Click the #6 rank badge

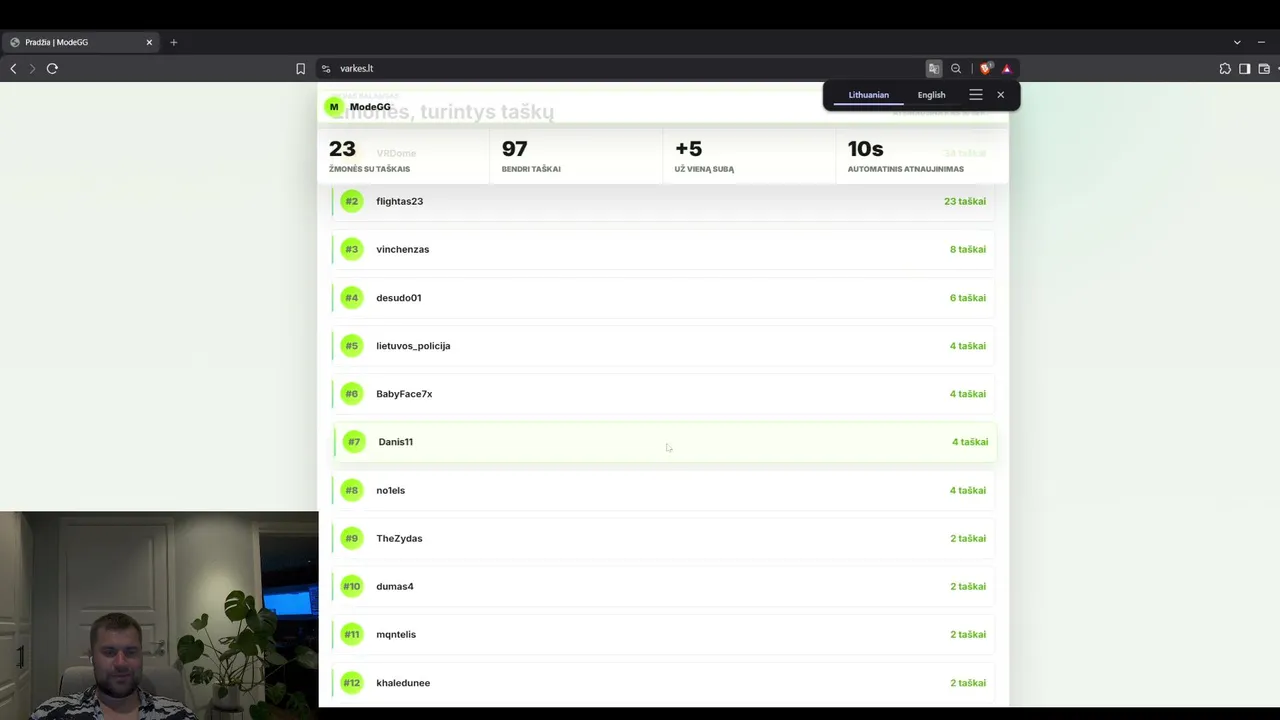pyautogui.click(x=351, y=394)
